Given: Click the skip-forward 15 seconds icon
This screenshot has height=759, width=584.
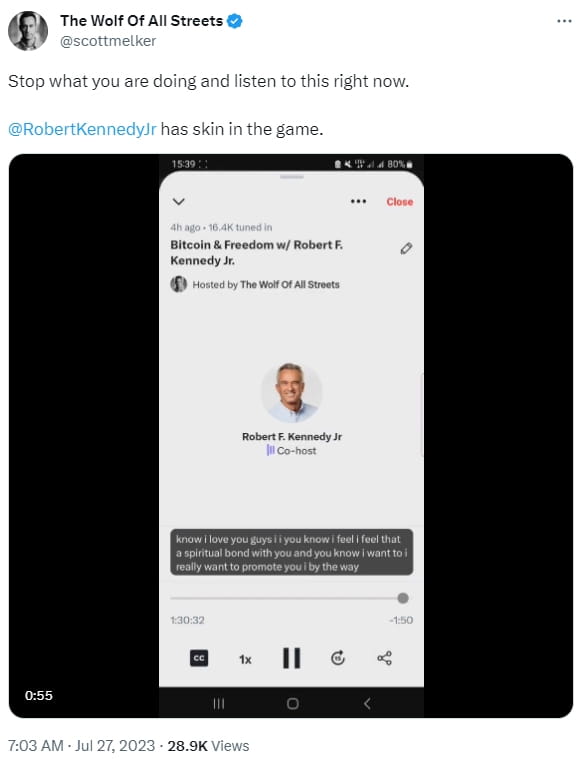Looking at the screenshot, I should 338,658.
